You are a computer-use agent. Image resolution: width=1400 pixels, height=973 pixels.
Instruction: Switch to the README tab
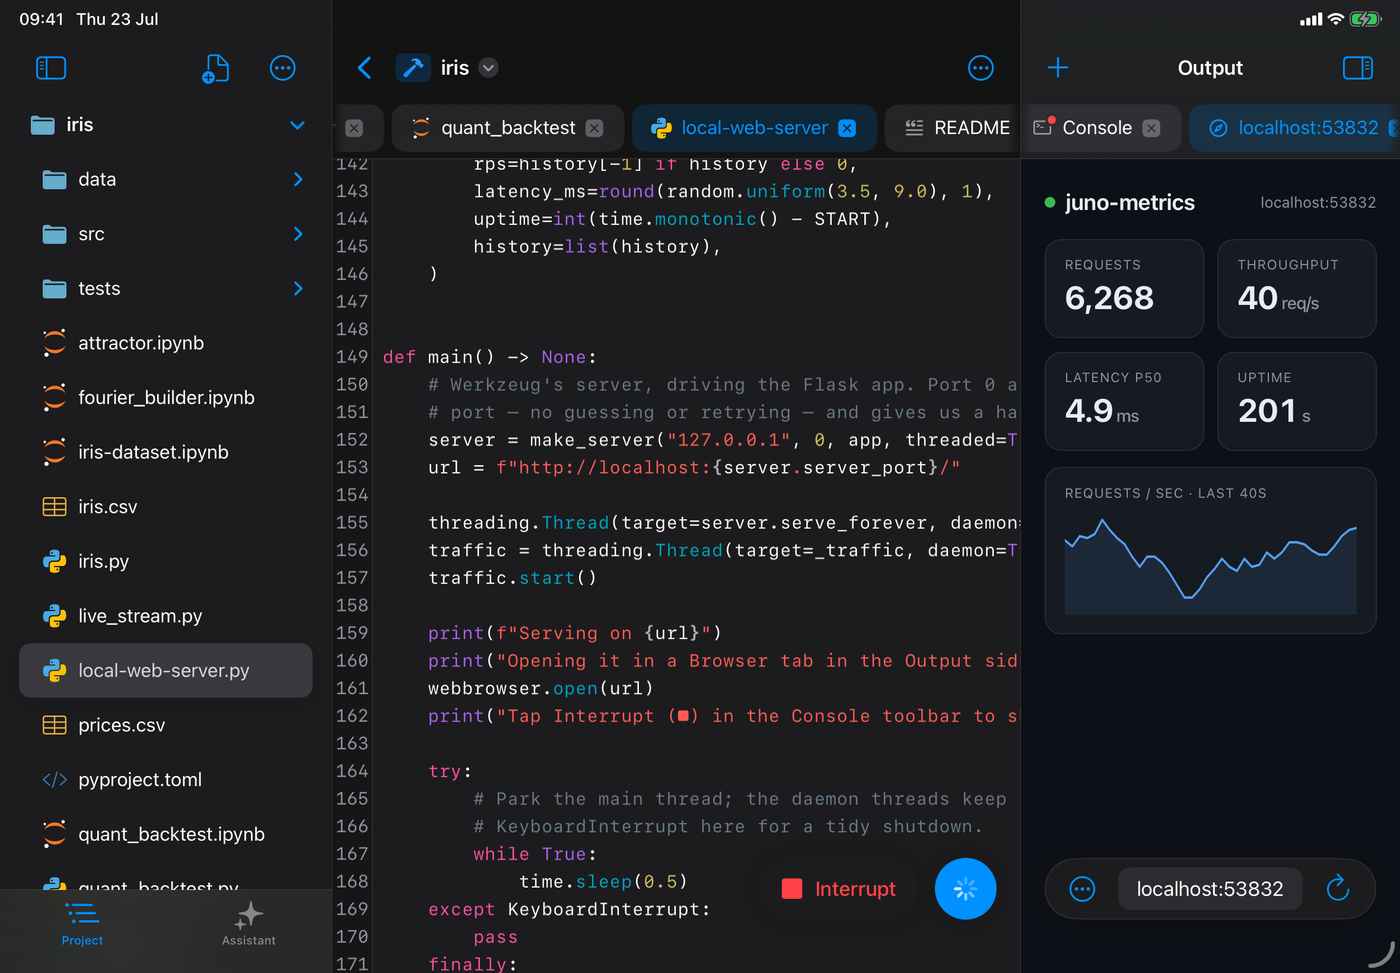(952, 128)
